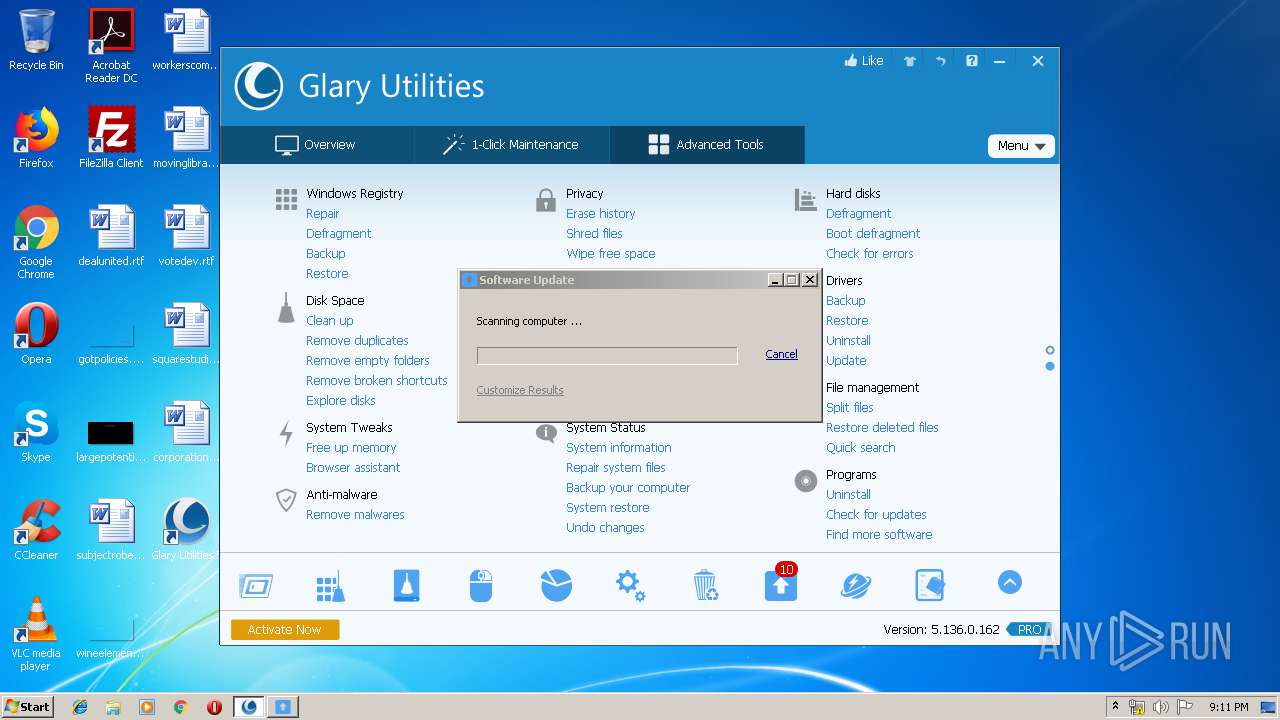Viewport: 1280px width, 720px height.
Task: Open Boot defragment link
Action: (873, 234)
